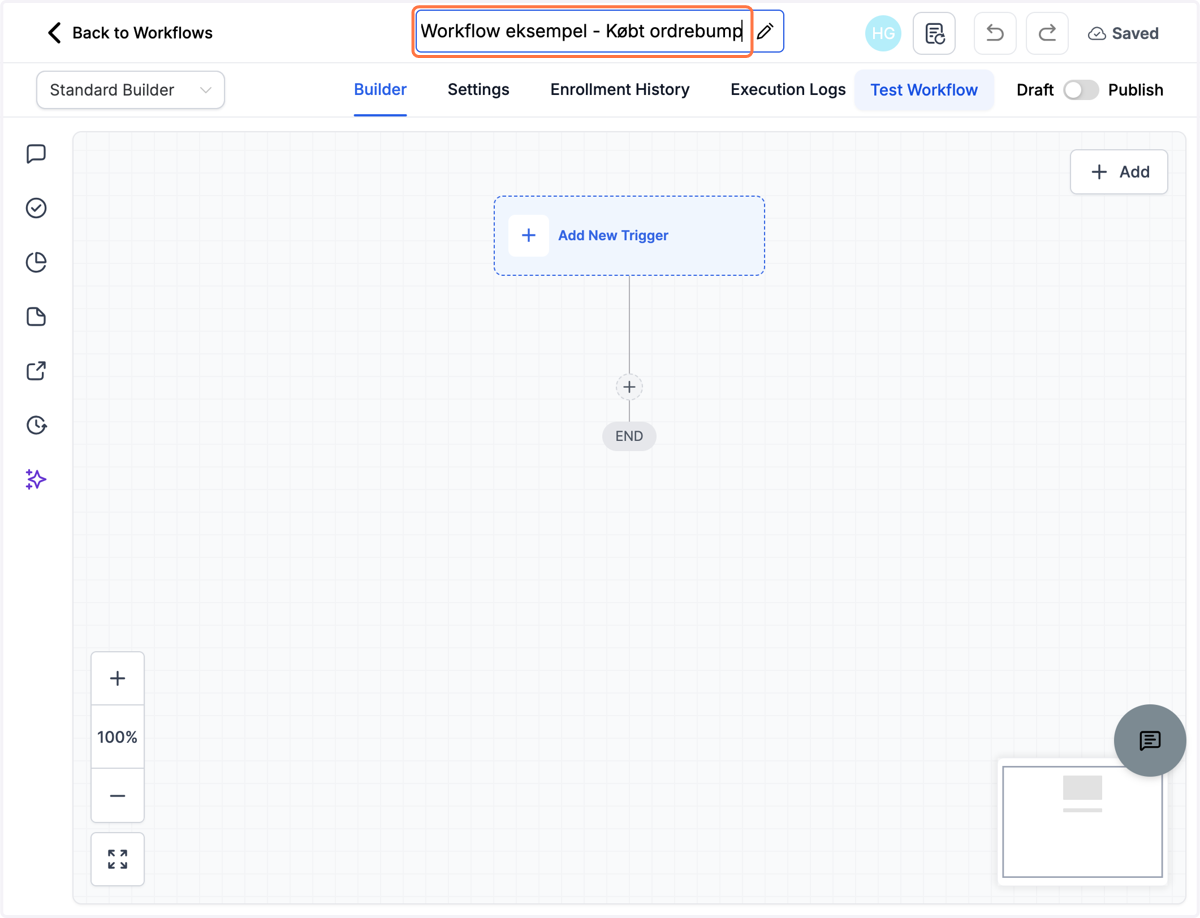Open the version history document icon
Image resolution: width=1200 pixels, height=918 pixels.
tap(934, 33)
